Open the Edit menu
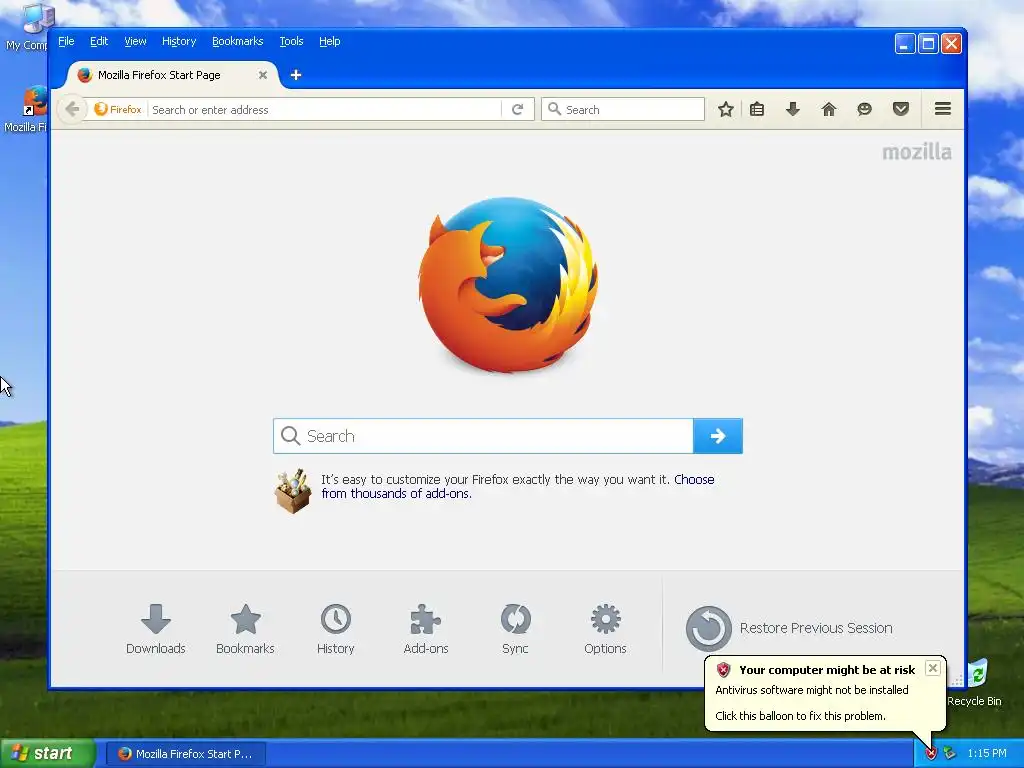 [x=99, y=41]
